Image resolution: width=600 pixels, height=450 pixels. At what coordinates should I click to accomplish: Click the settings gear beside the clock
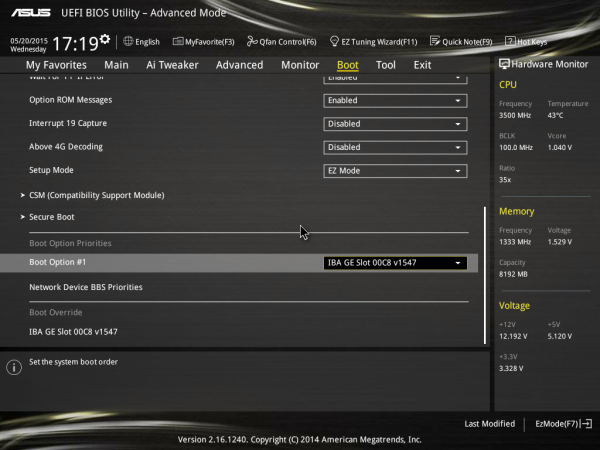click(105, 39)
